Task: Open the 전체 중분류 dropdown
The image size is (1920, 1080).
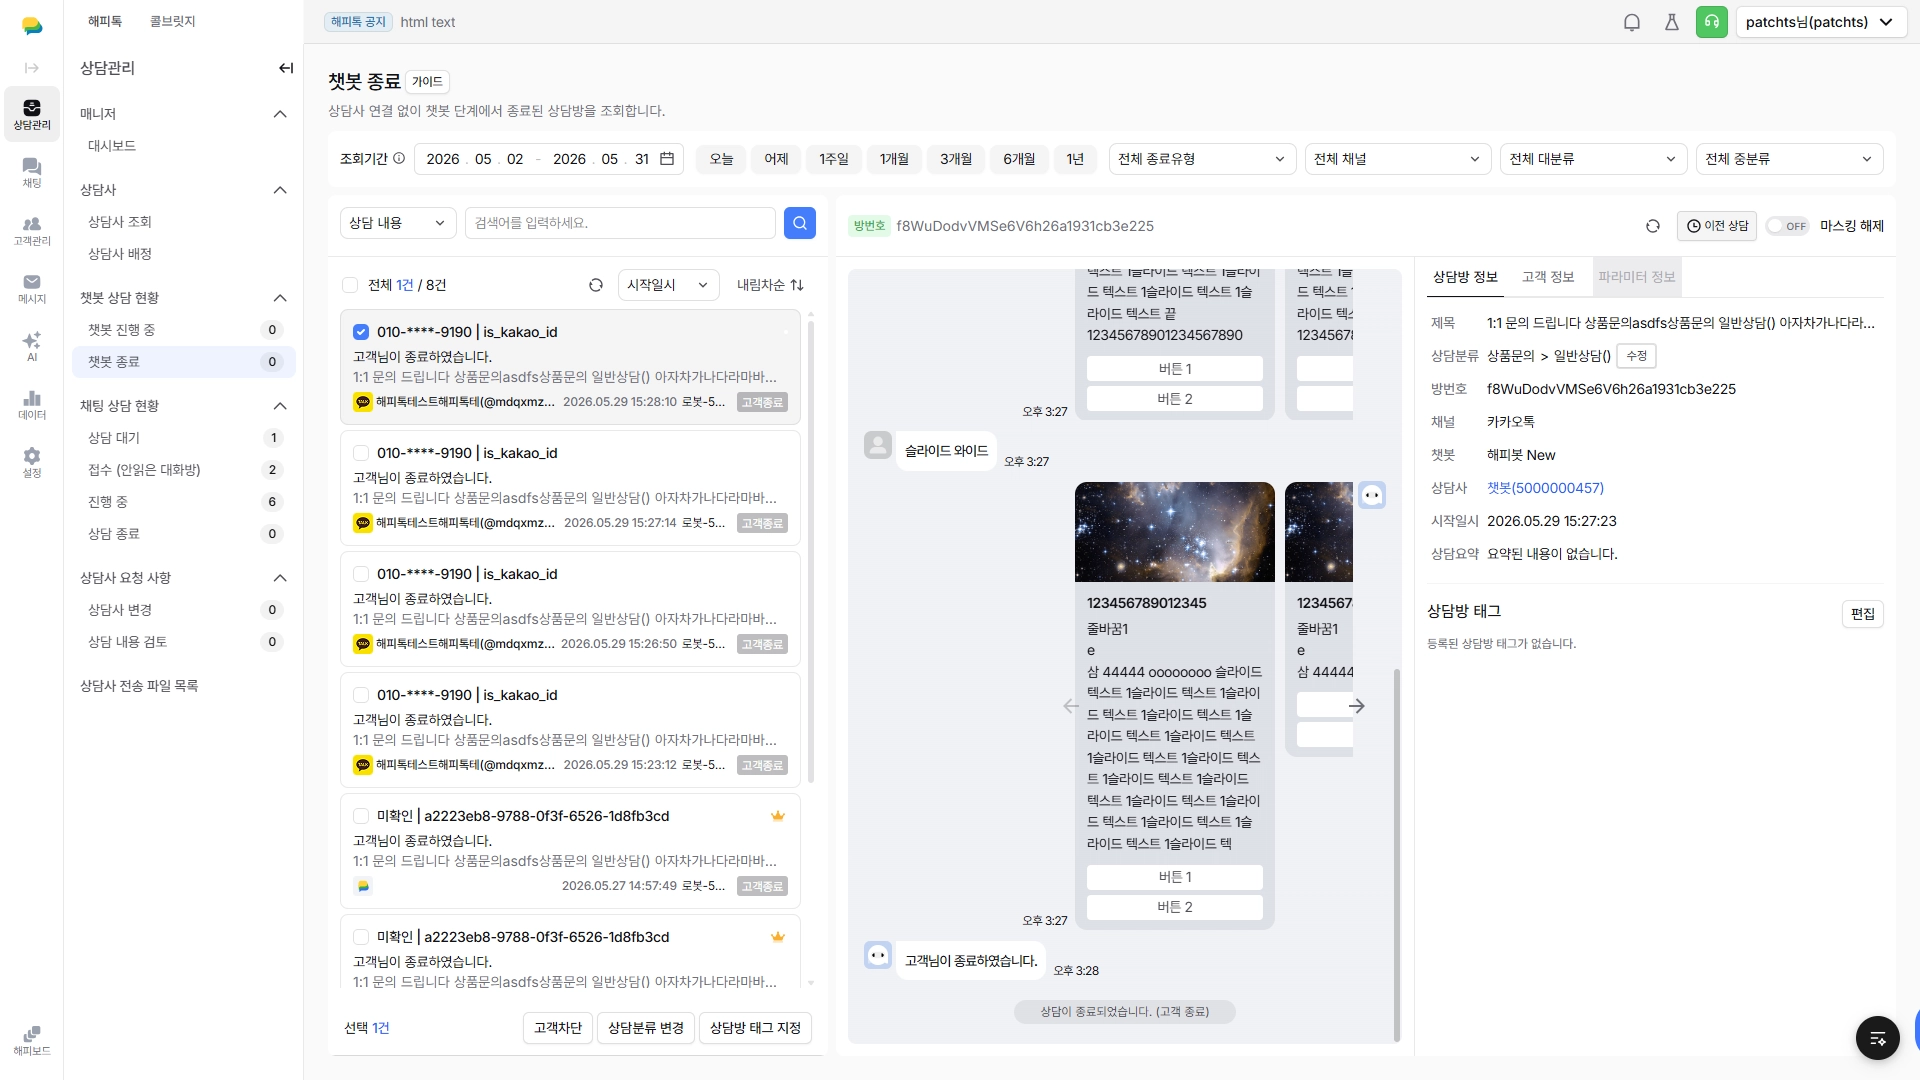Action: point(1789,159)
